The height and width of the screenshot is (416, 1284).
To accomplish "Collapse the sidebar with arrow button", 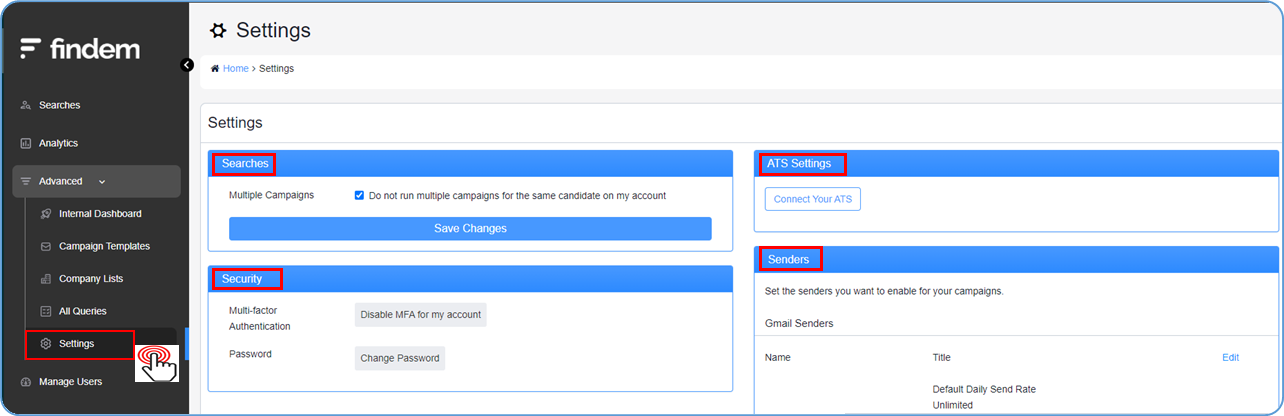I will (x=187, y=65).
